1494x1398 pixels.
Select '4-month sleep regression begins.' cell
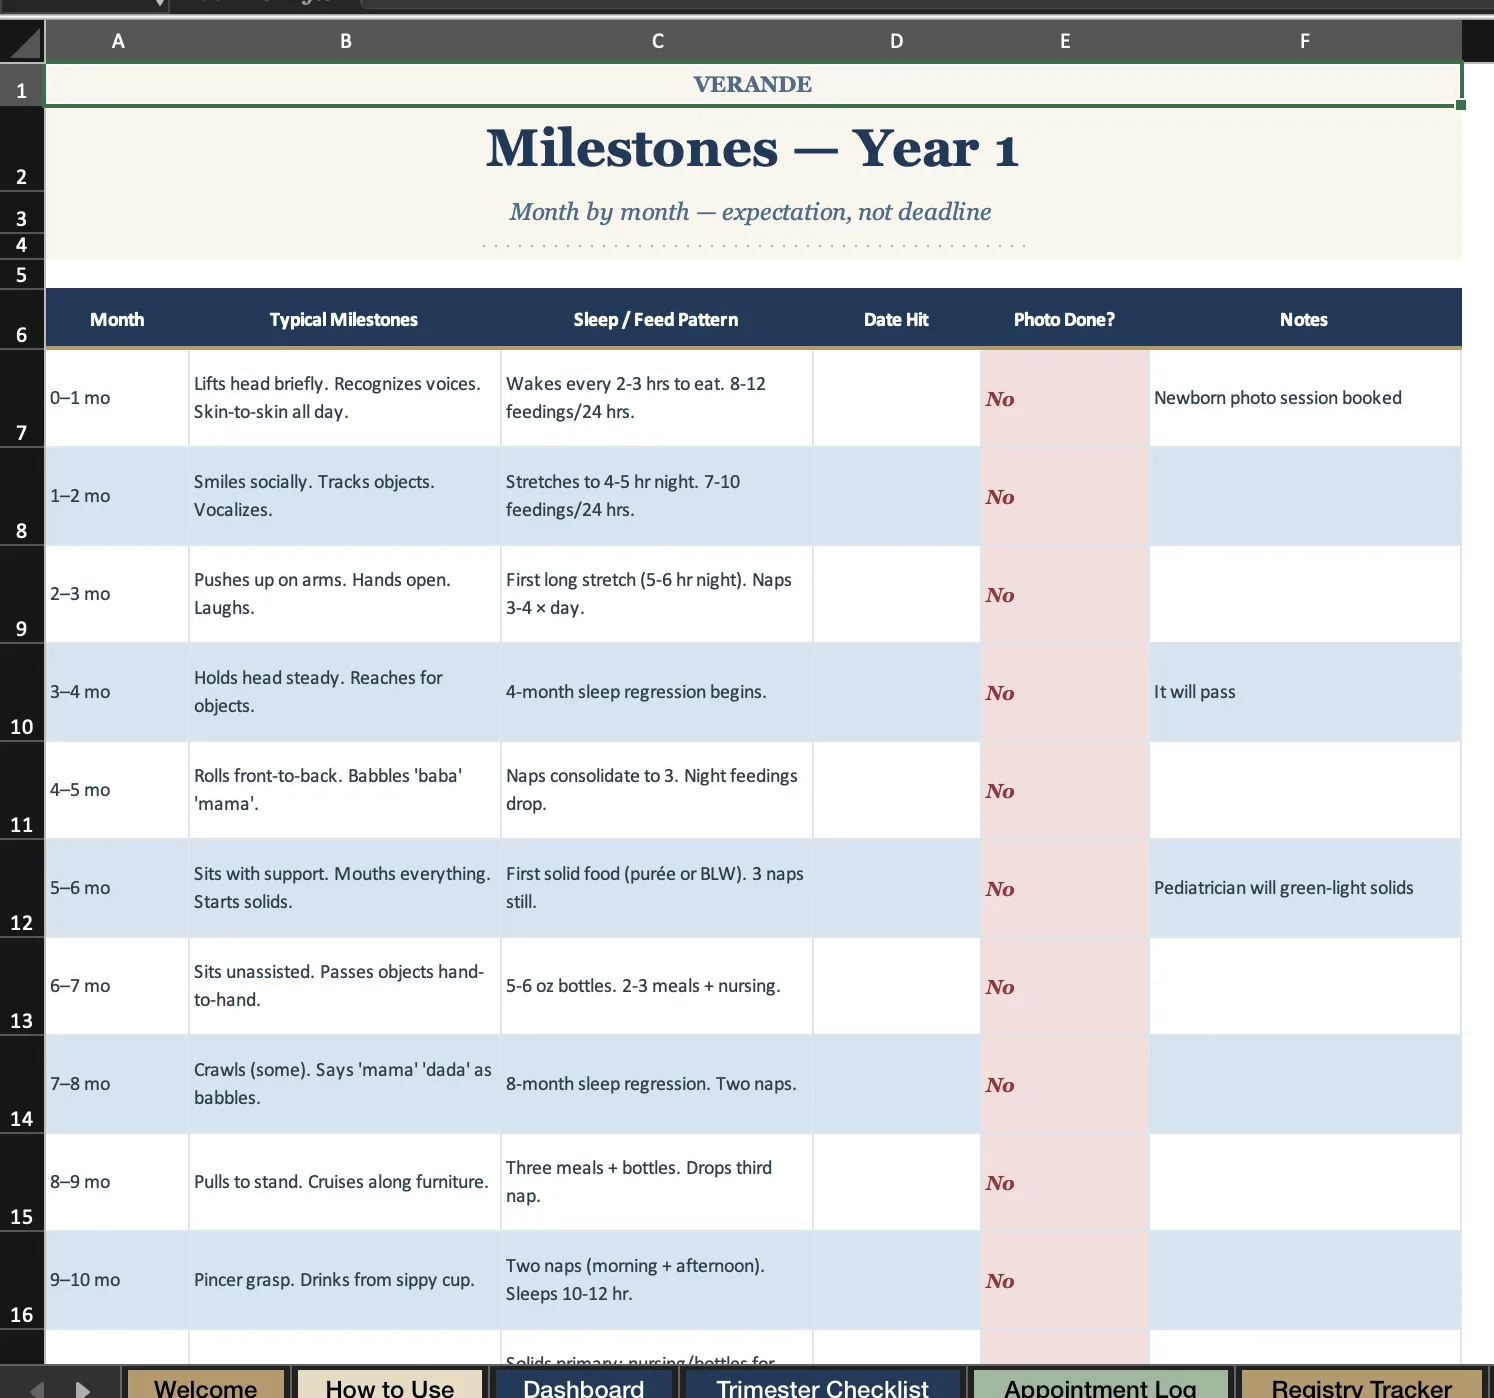pyautogui.click(x=656, y=692)
